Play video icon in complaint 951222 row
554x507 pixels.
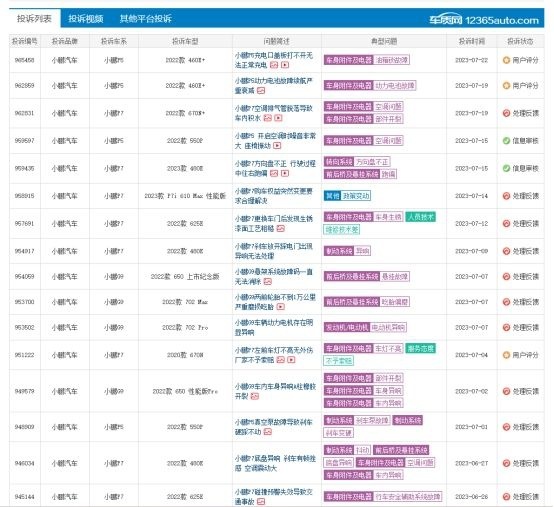click(291, 360)
